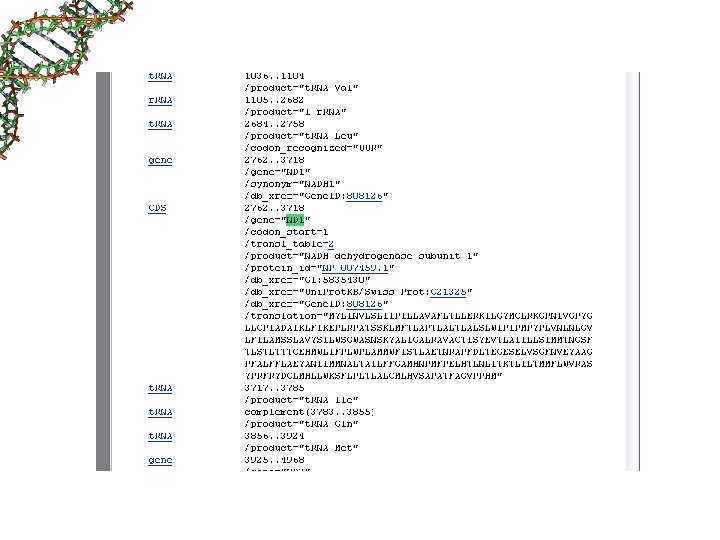
Task: Open GeneID 808126 link in the CDS section
Action: (364, 304)
